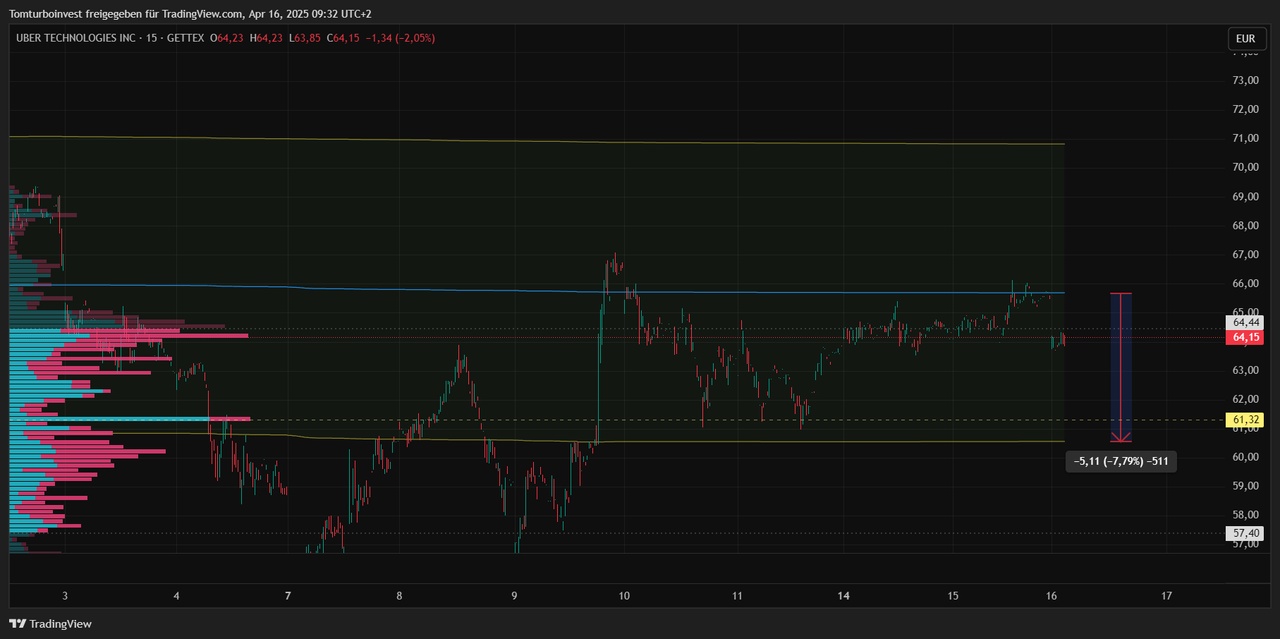Select the open value O64,23 in legend
The image size is (1280, 639).
coord(226,38)
